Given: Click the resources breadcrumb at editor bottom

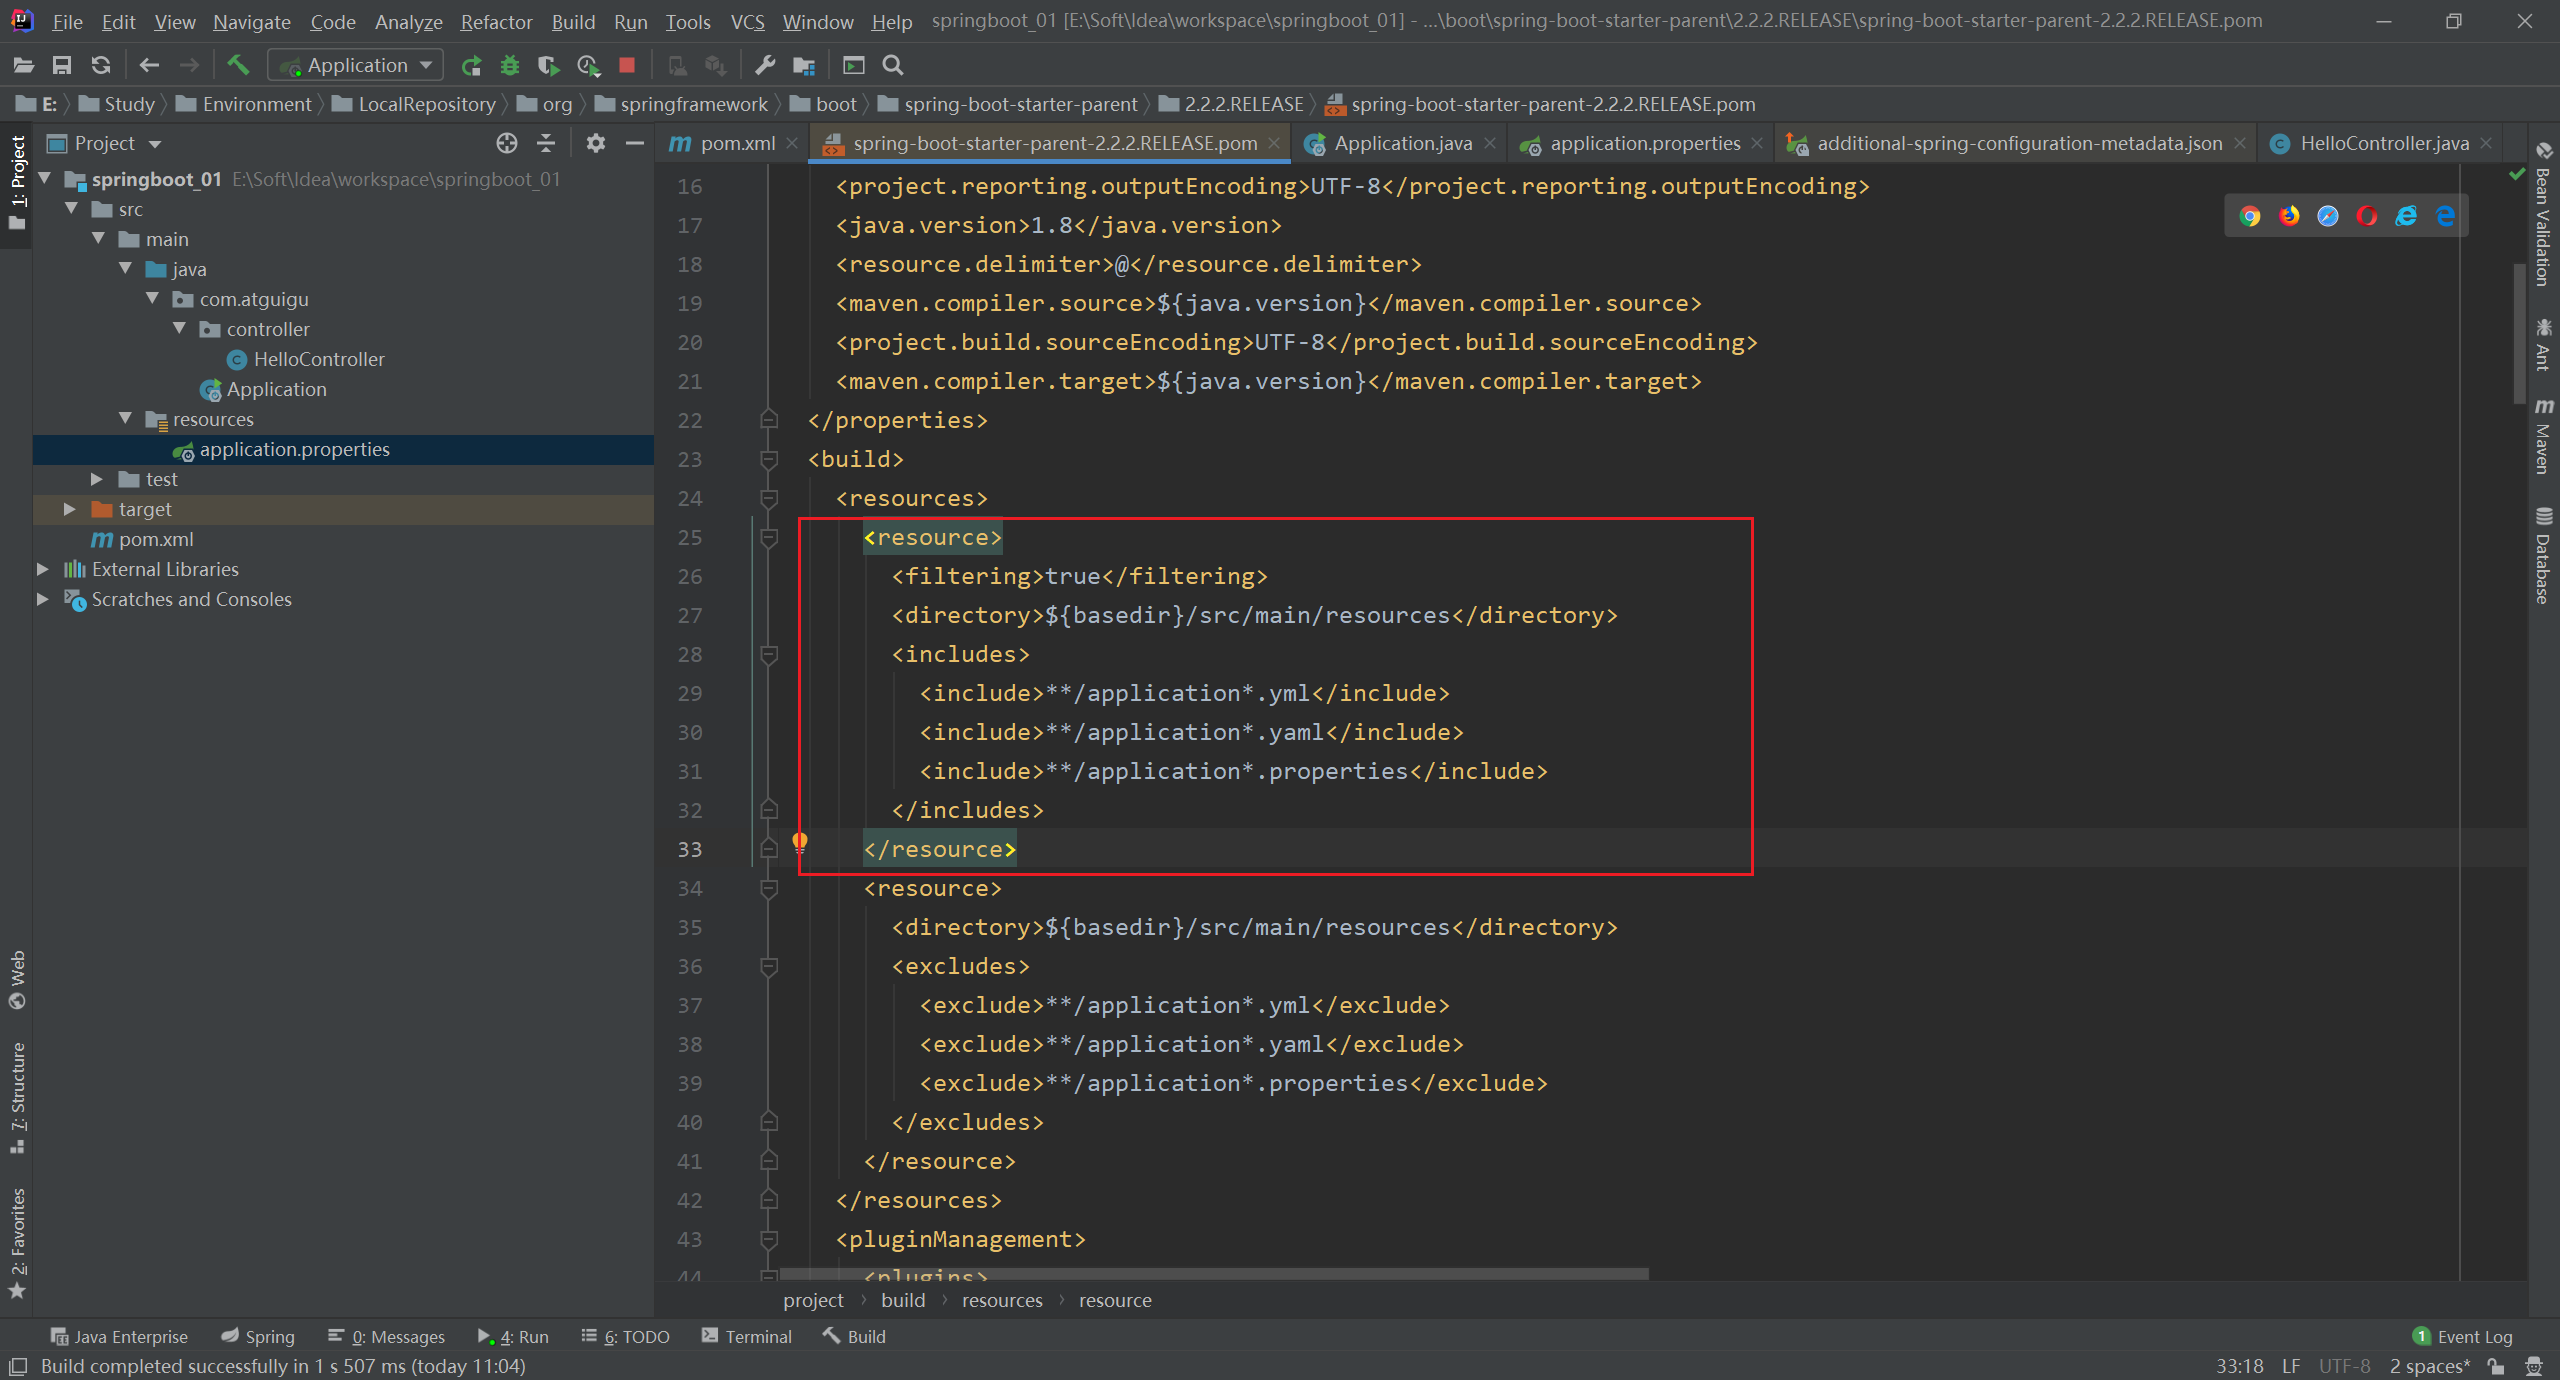Looking at the screenshot, I should (x=1002, y=1300).
